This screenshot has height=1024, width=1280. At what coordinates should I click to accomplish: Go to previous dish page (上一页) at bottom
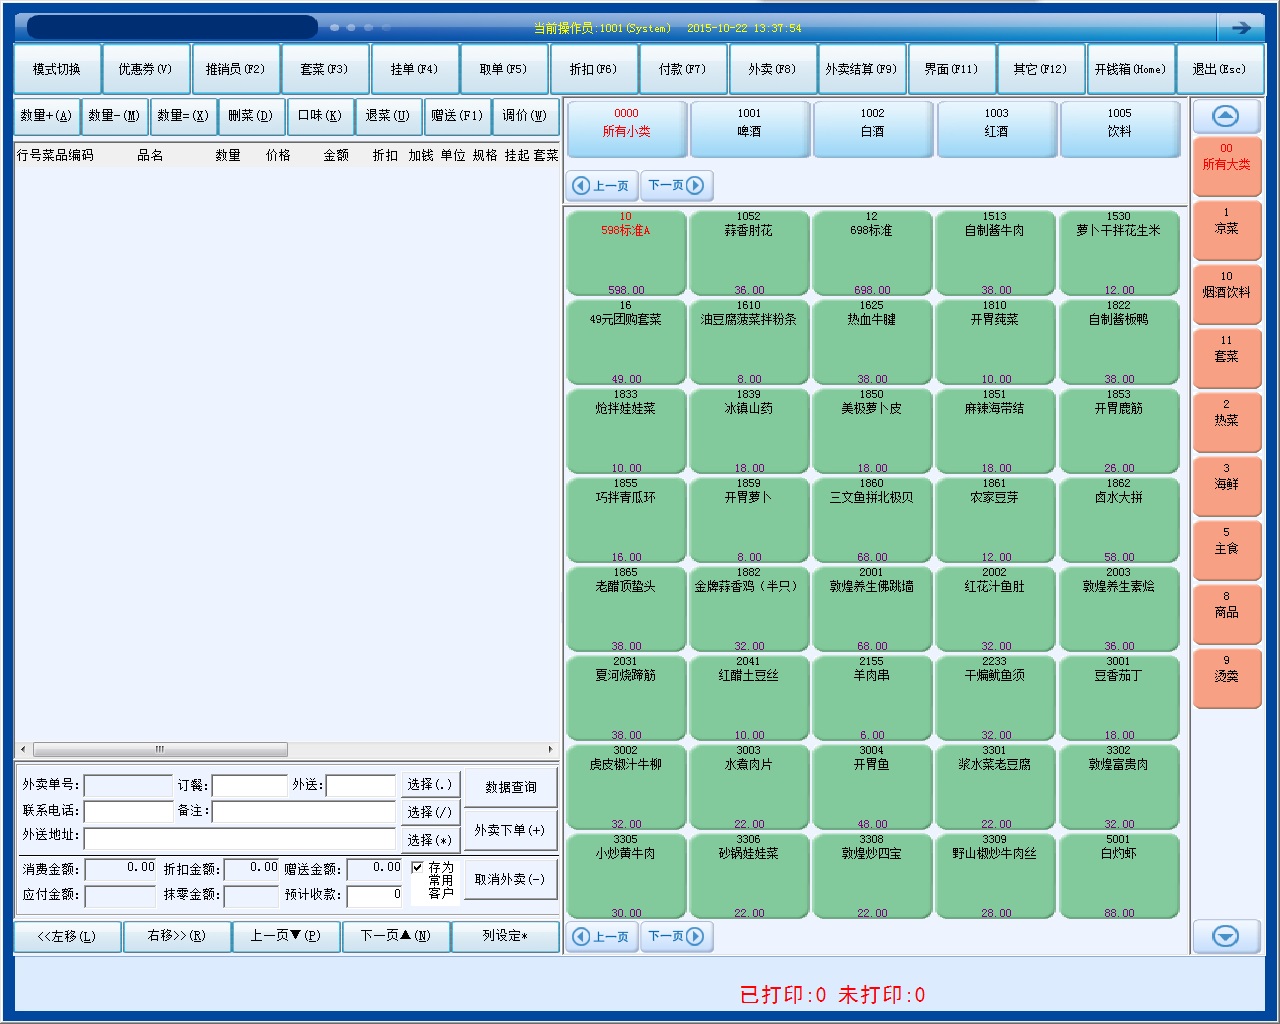601,936
